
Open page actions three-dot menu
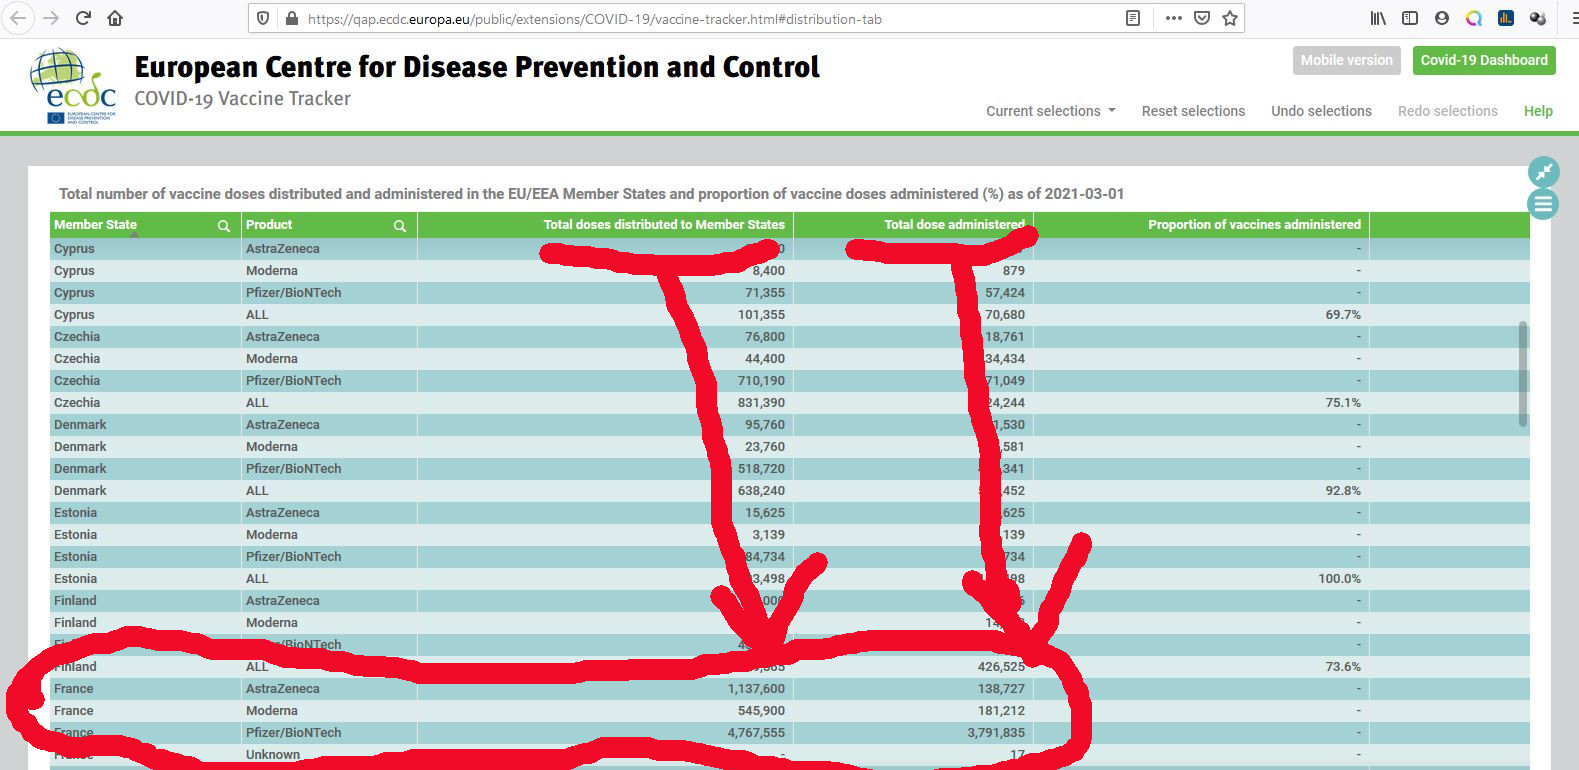pos(1173,18)
